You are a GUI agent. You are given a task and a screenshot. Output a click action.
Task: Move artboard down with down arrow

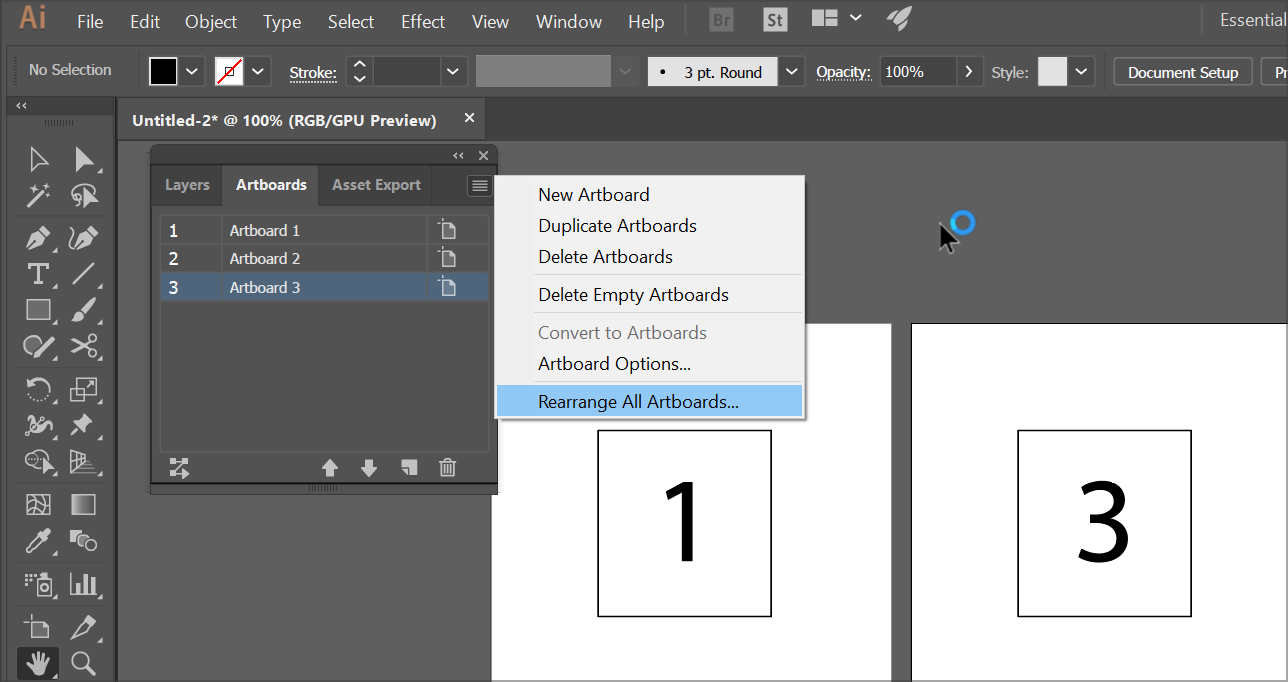coord(369,467)
